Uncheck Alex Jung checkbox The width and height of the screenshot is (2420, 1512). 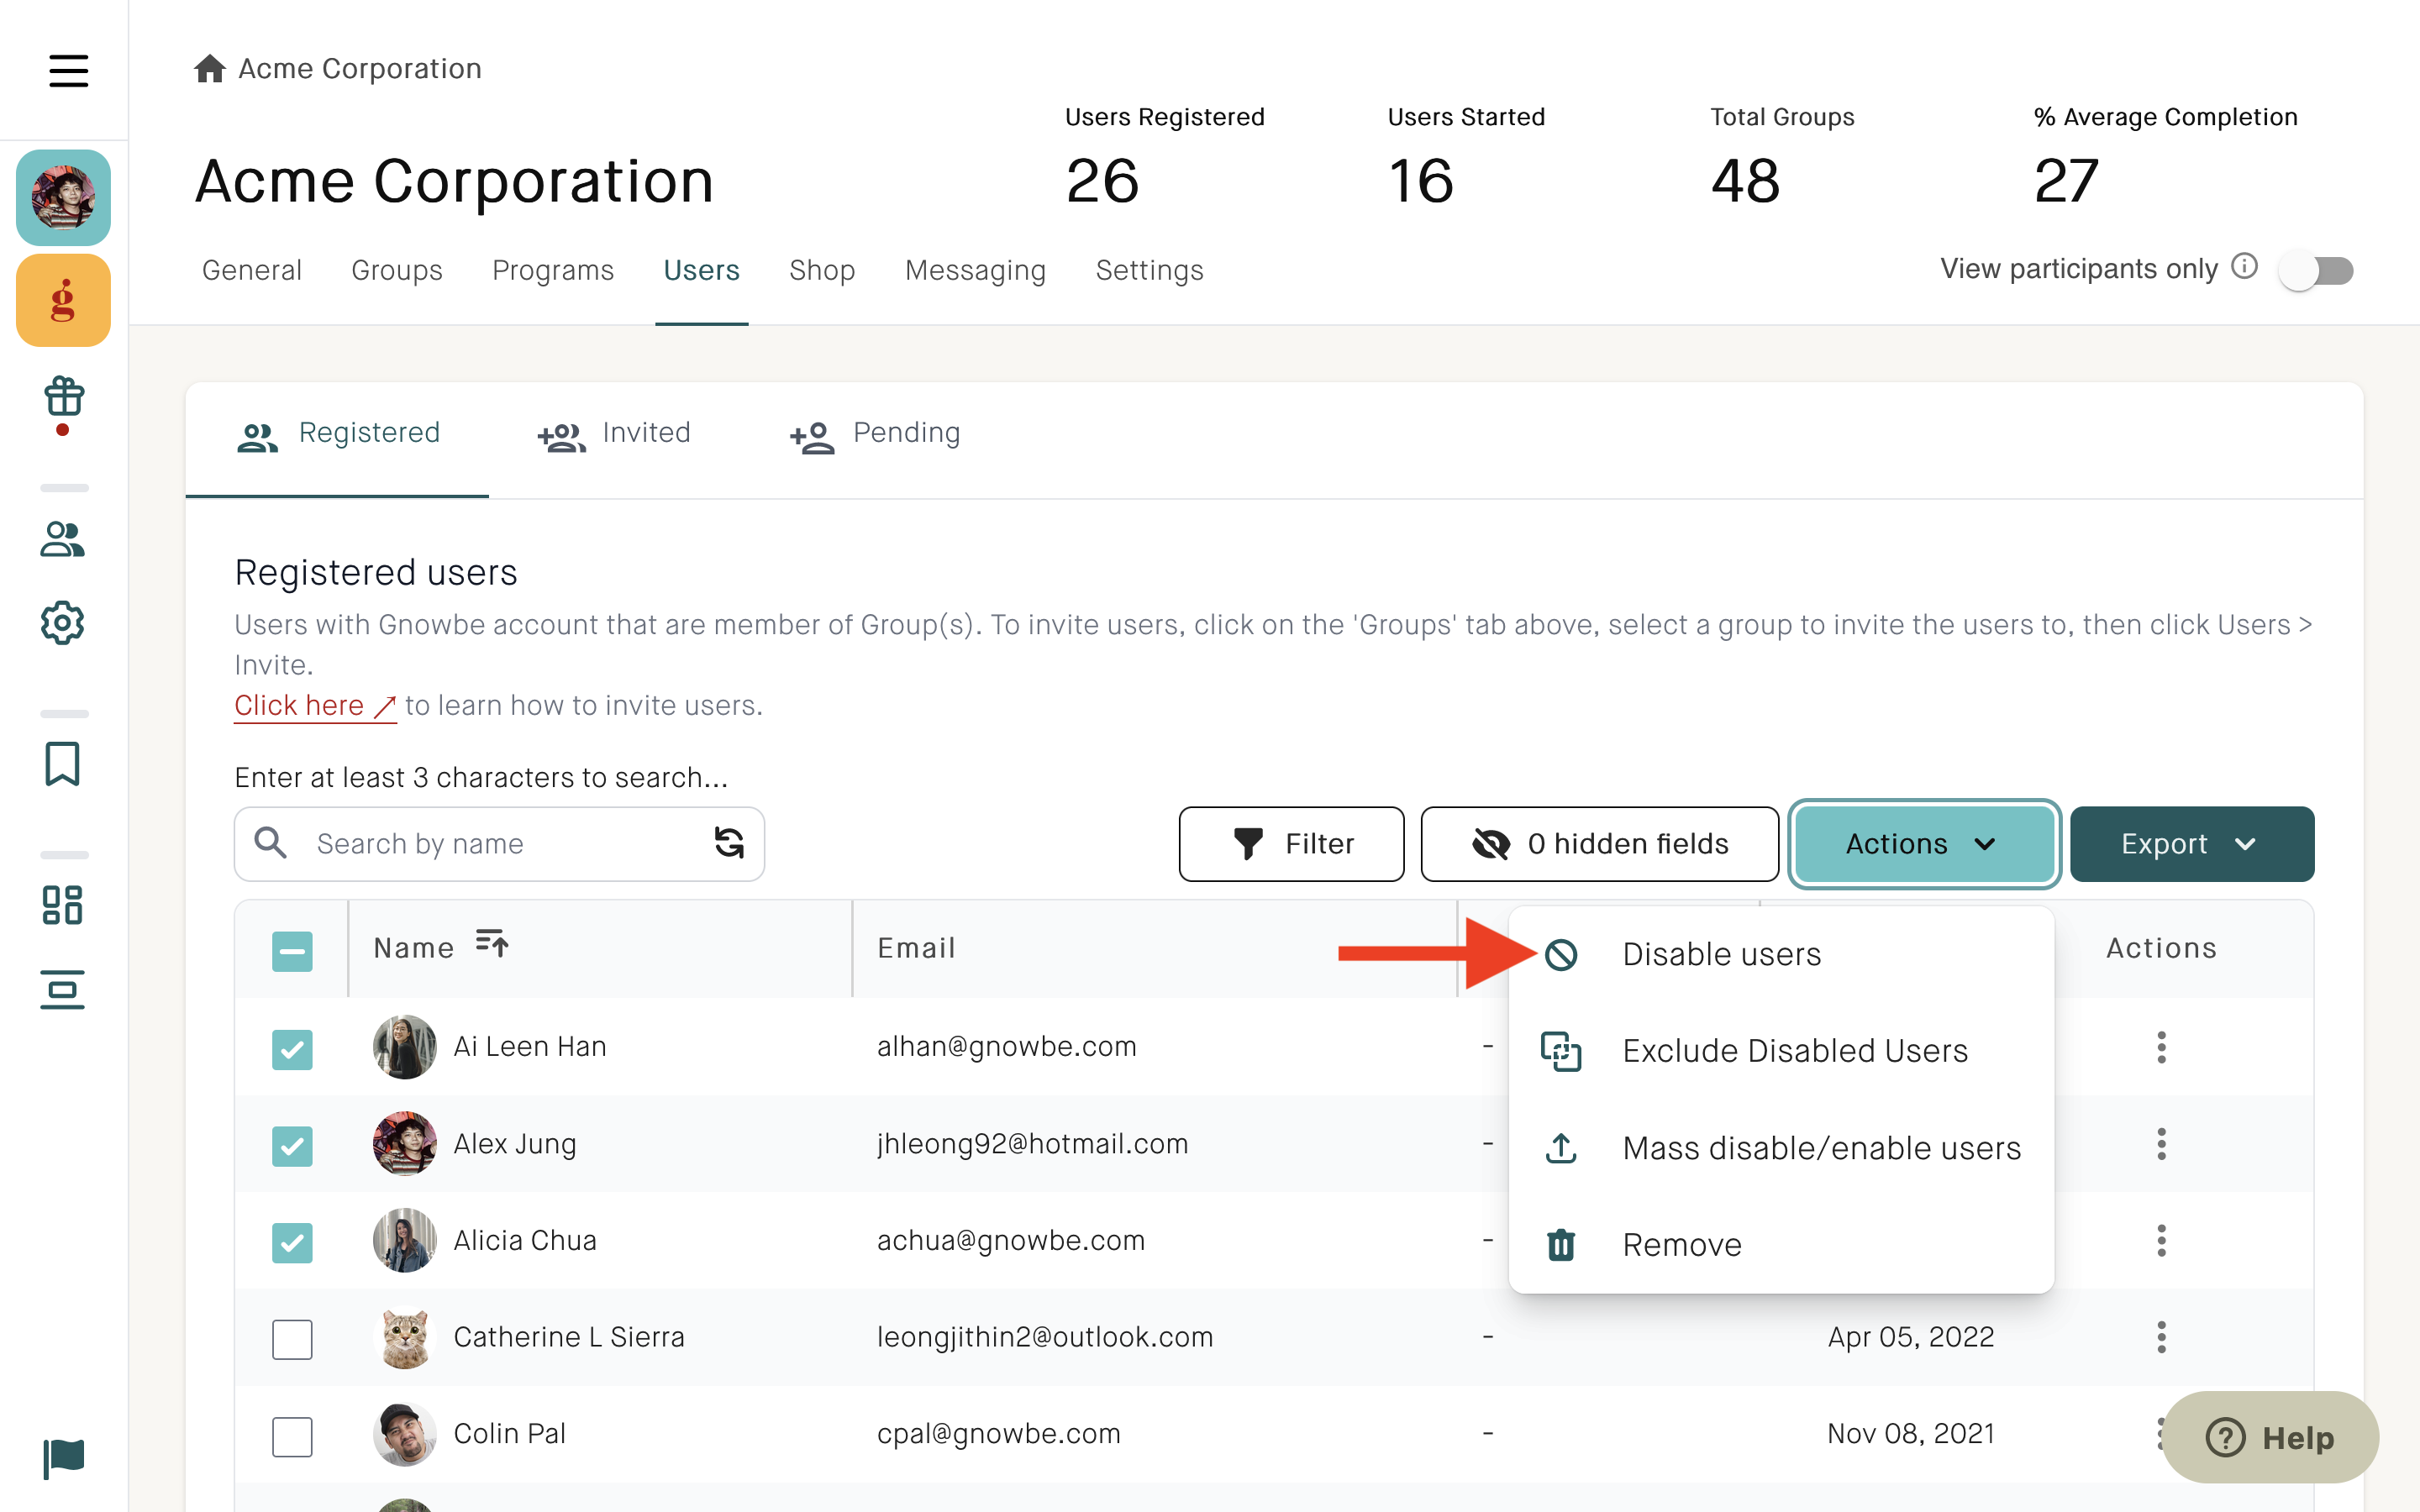292,1146
